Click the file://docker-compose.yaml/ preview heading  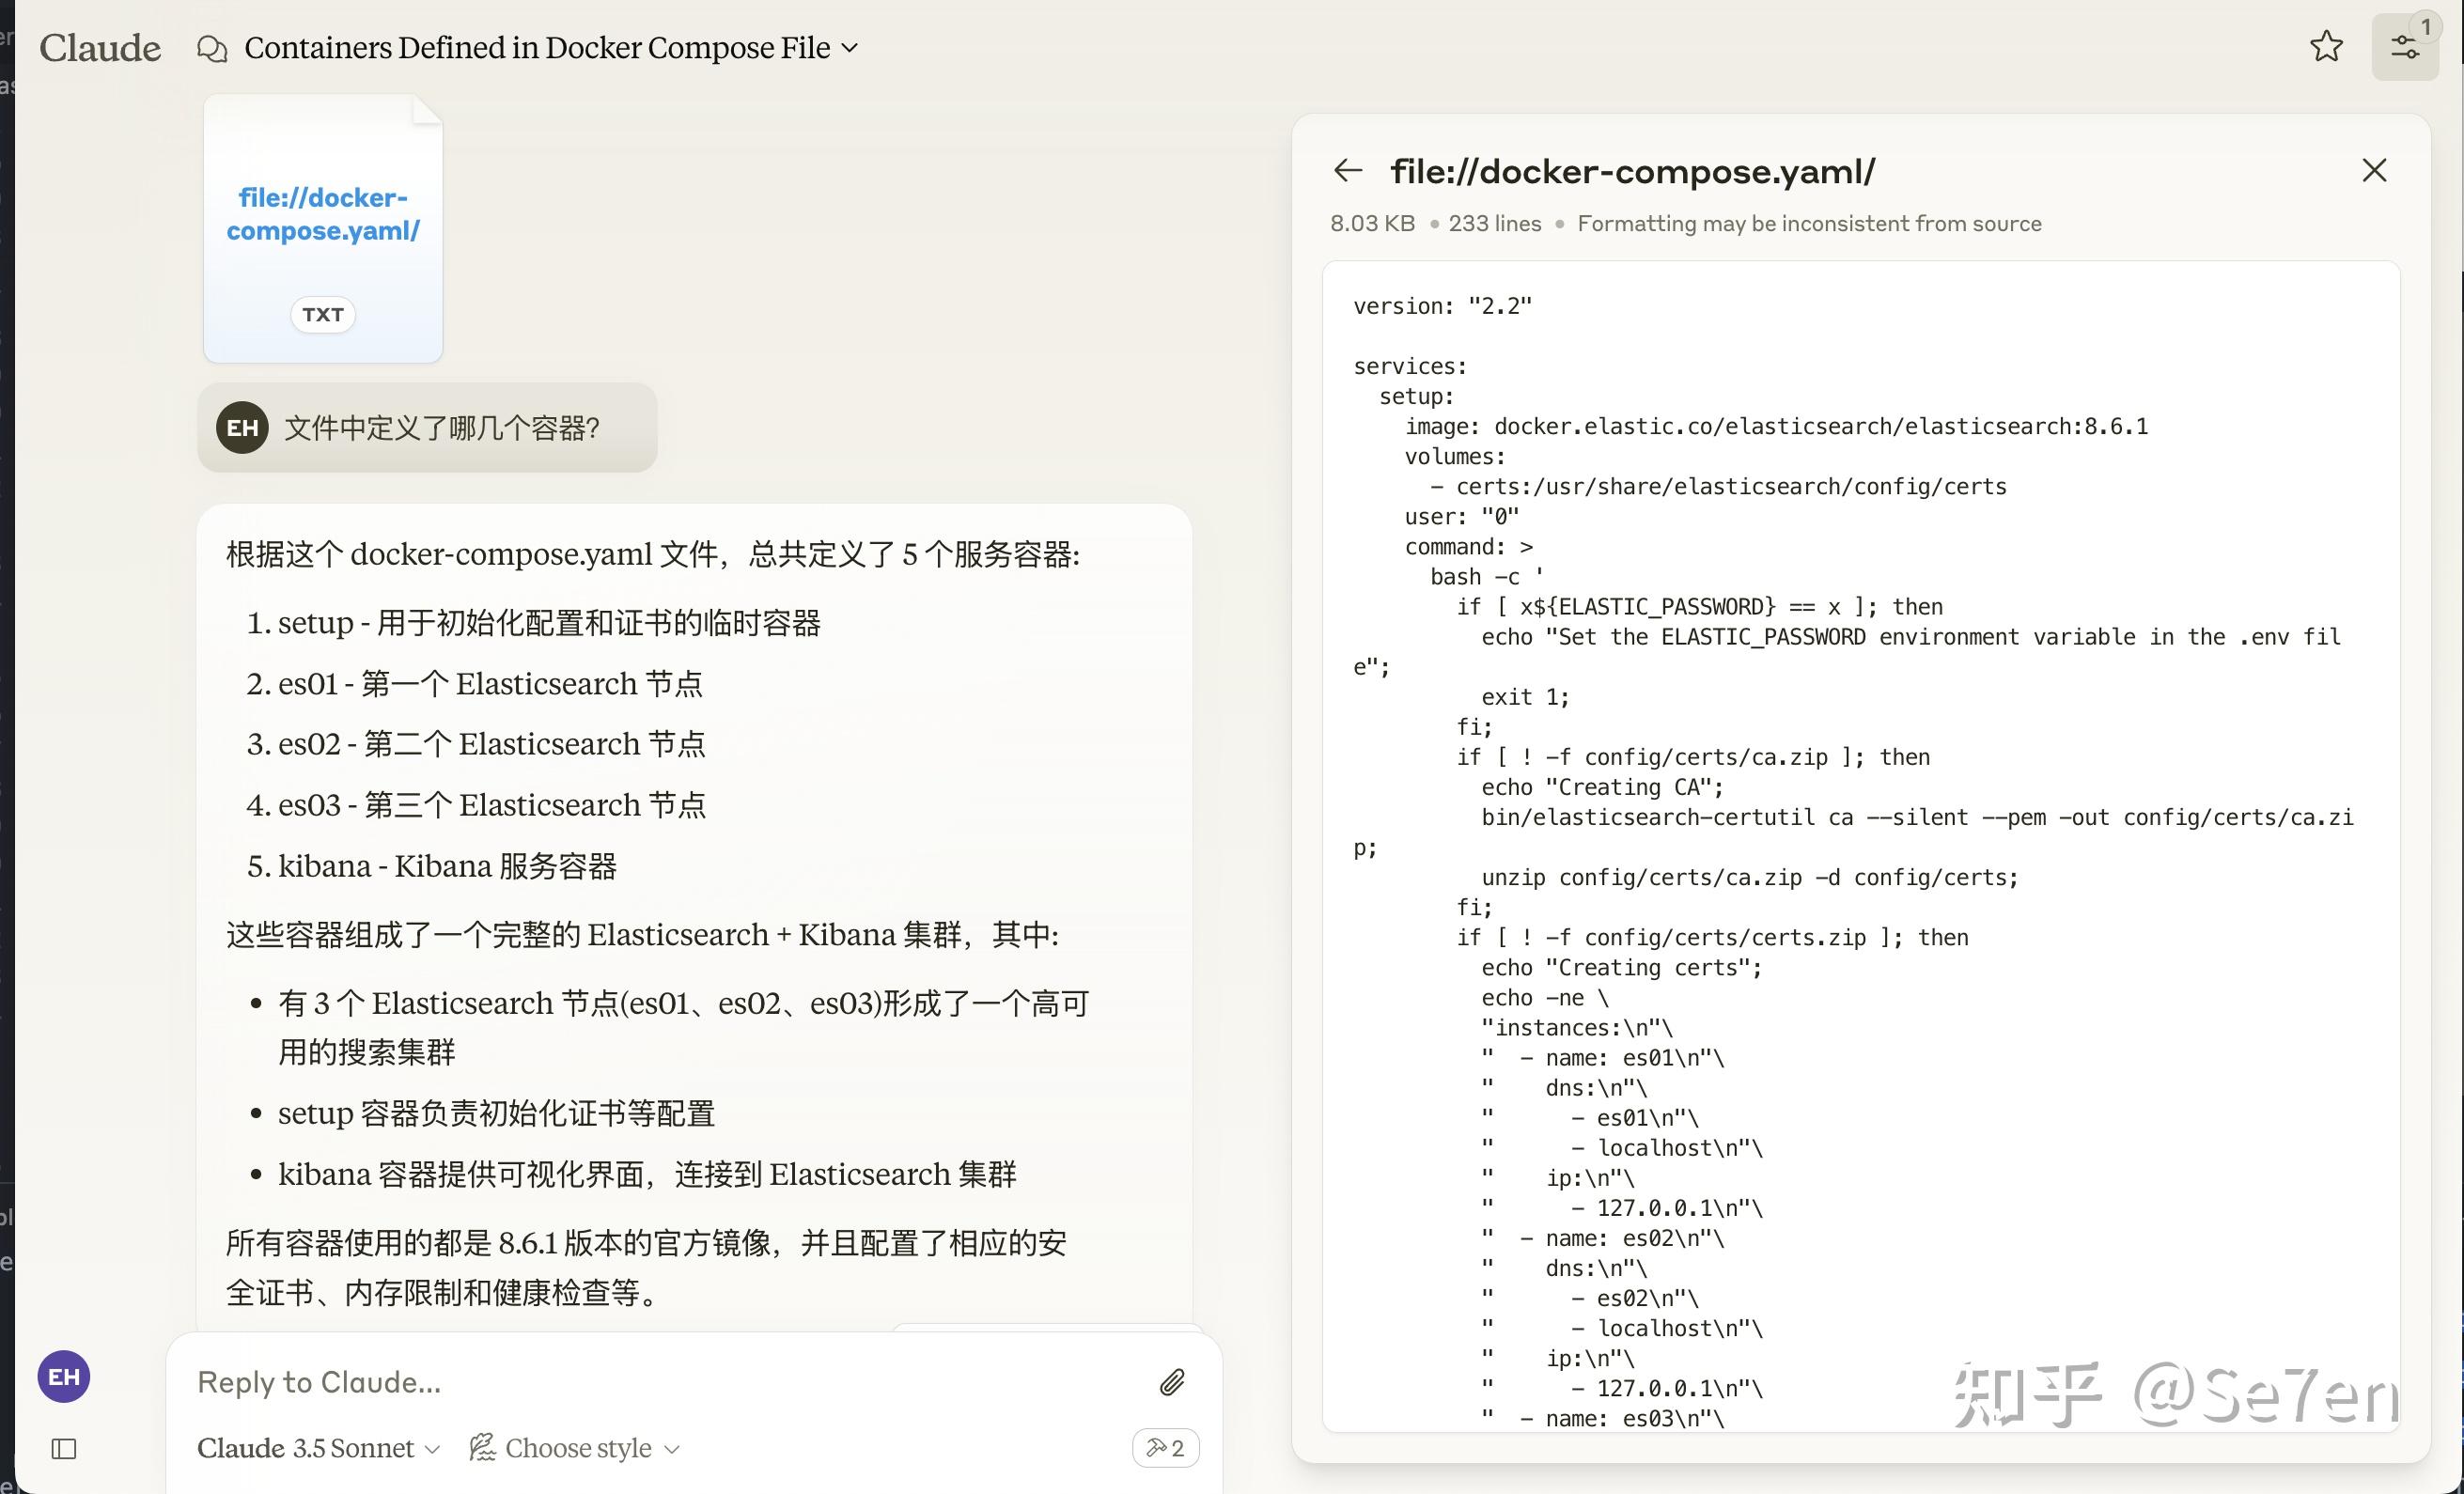coord(1632,171)
